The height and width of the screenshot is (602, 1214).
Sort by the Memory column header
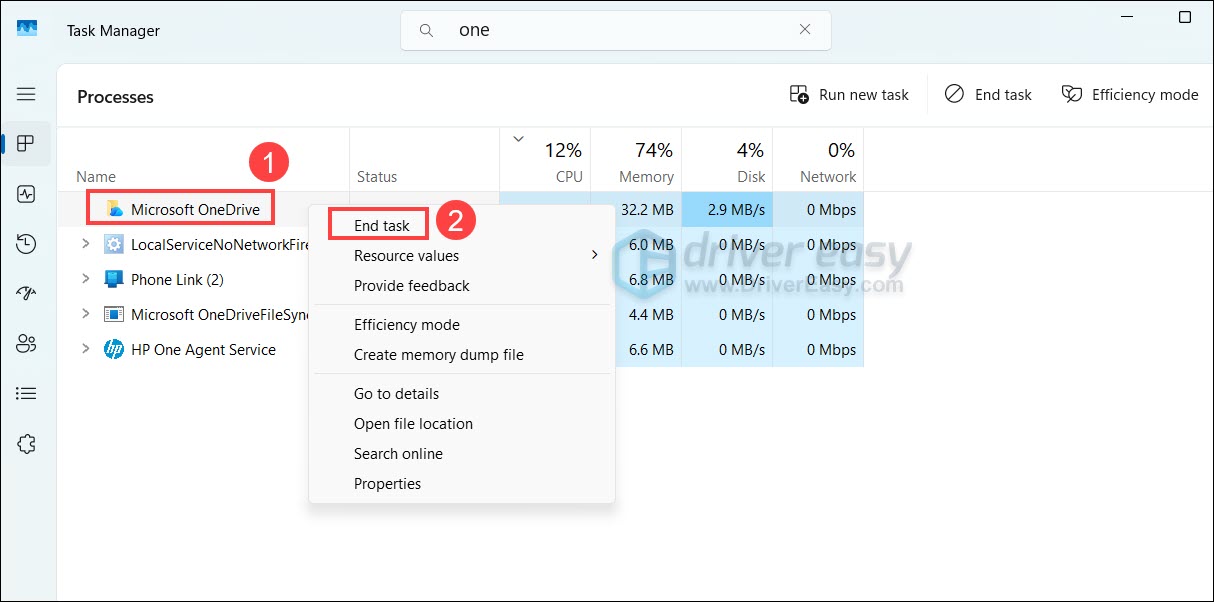636,159
